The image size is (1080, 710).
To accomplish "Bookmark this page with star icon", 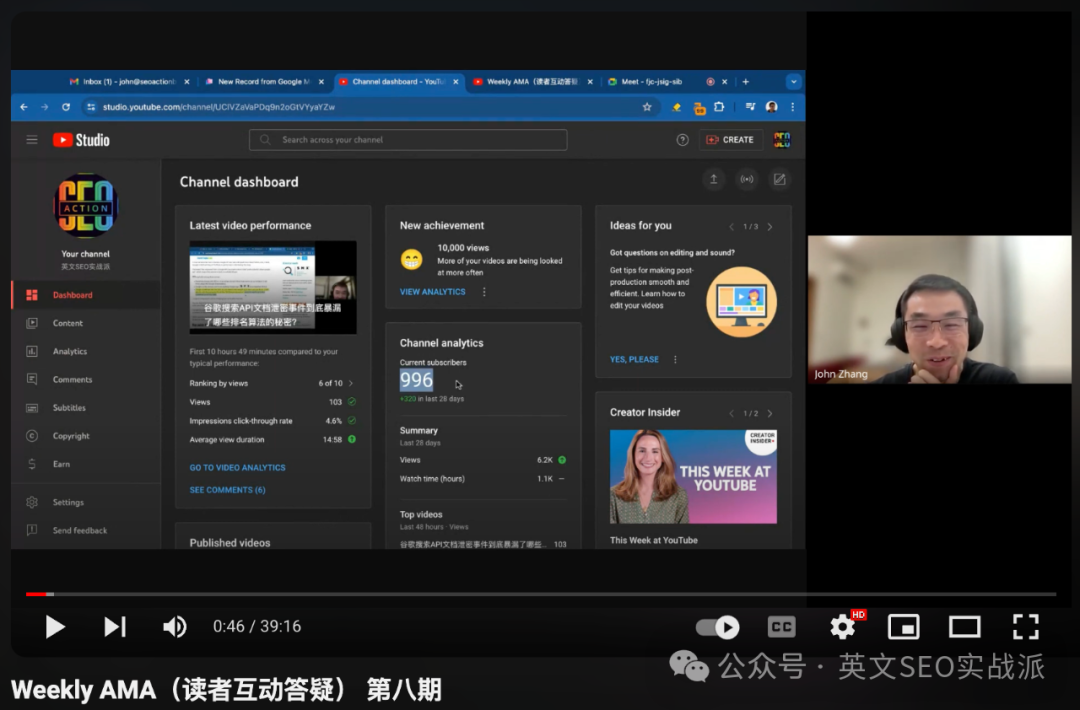I will point(647,107).
